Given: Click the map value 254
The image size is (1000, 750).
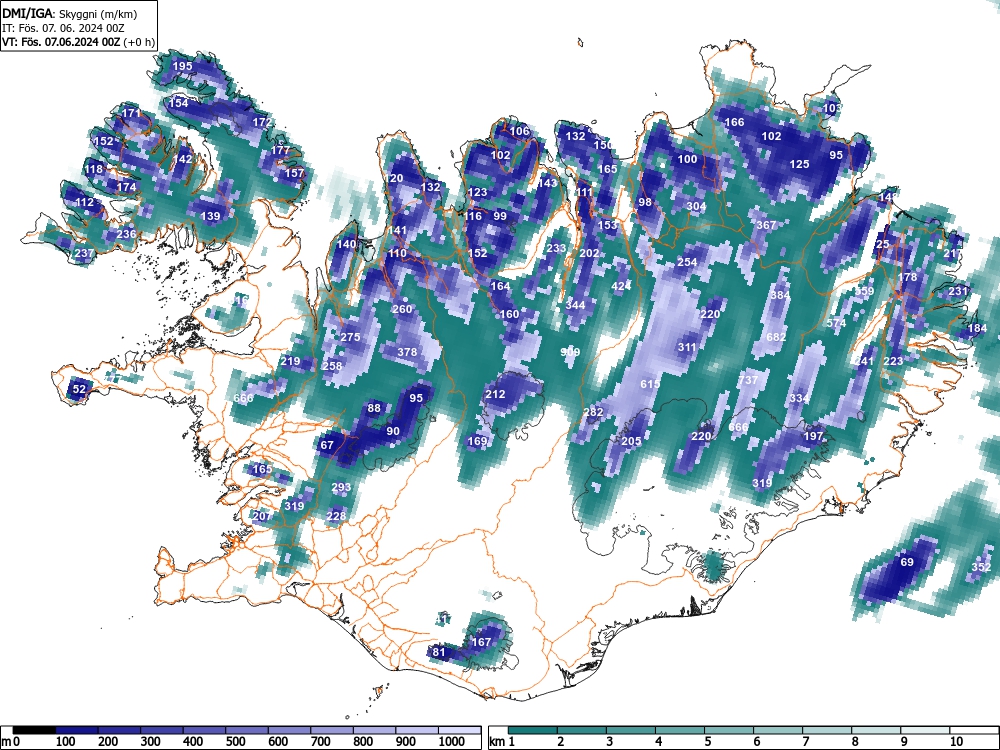Looking at the screenshot, I should pos(687,262).
